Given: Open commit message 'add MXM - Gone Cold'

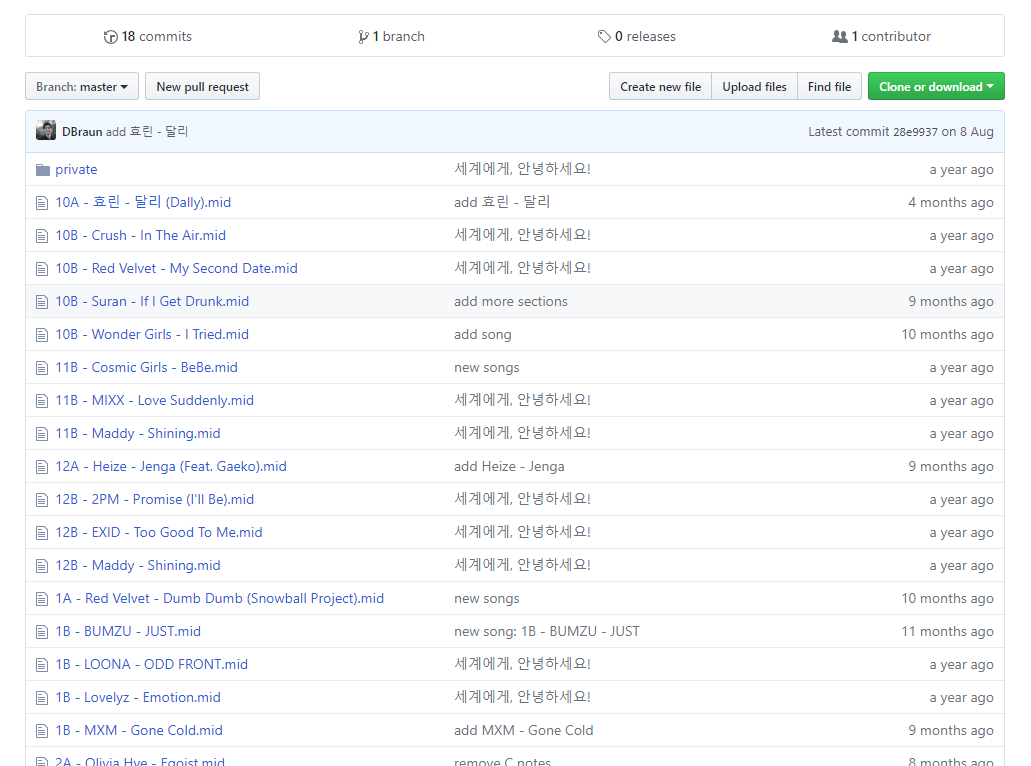Looking at the screenshot, I should point(523,730).
